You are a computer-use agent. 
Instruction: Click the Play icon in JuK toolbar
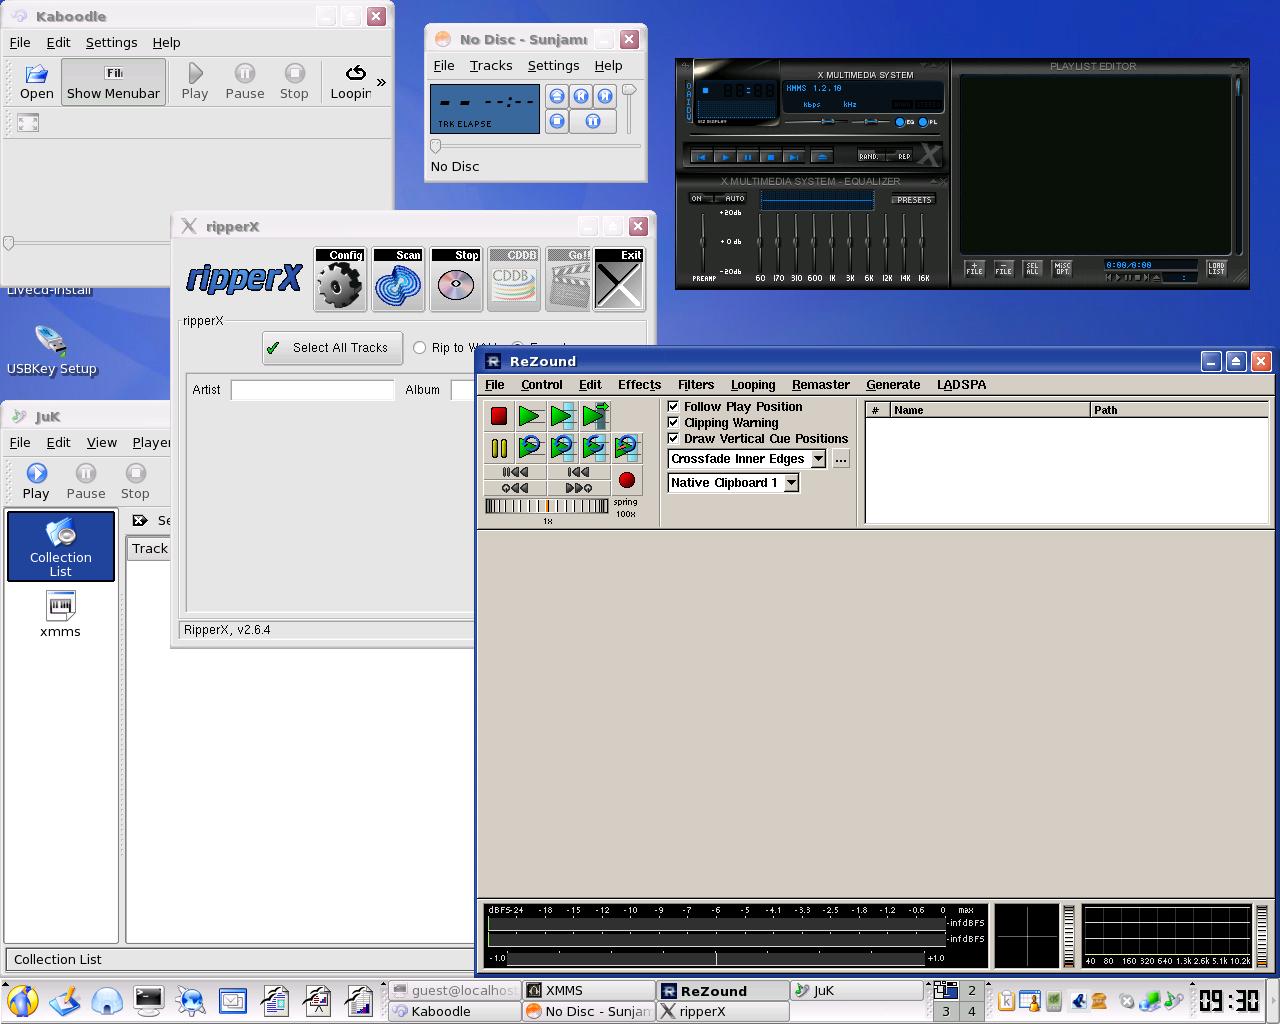[36, 481]
